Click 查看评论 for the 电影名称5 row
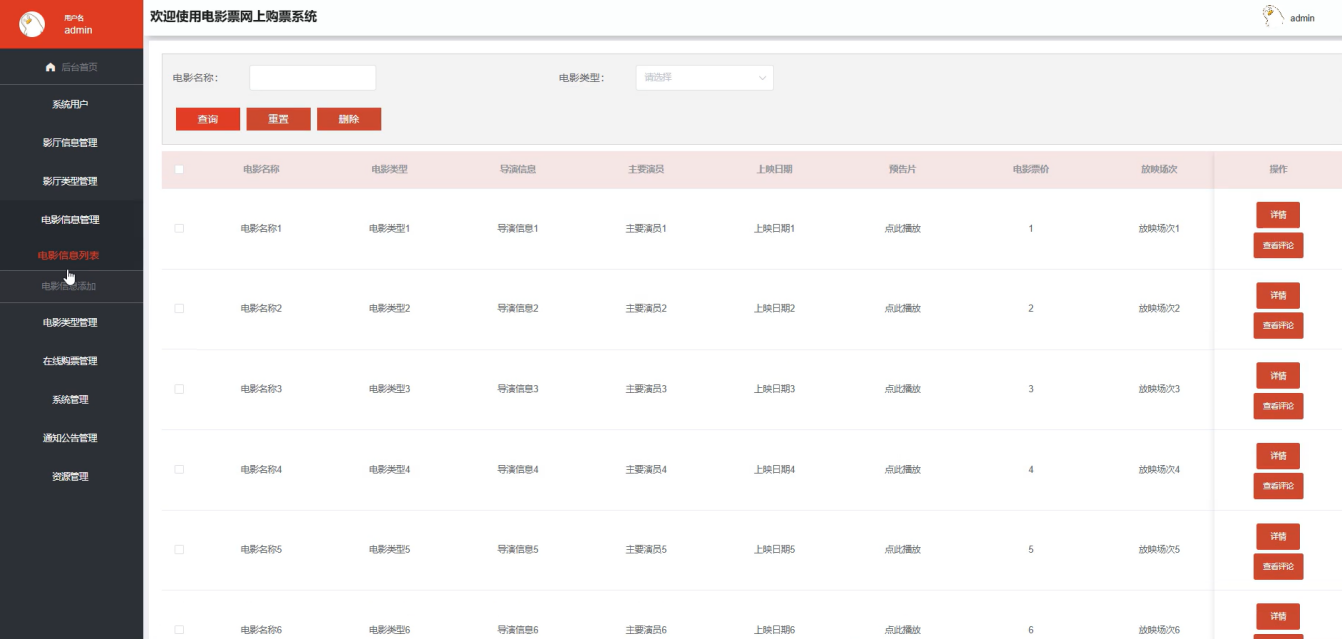This screenshot has height=639, width=1342. click(x=1278, y=566)
